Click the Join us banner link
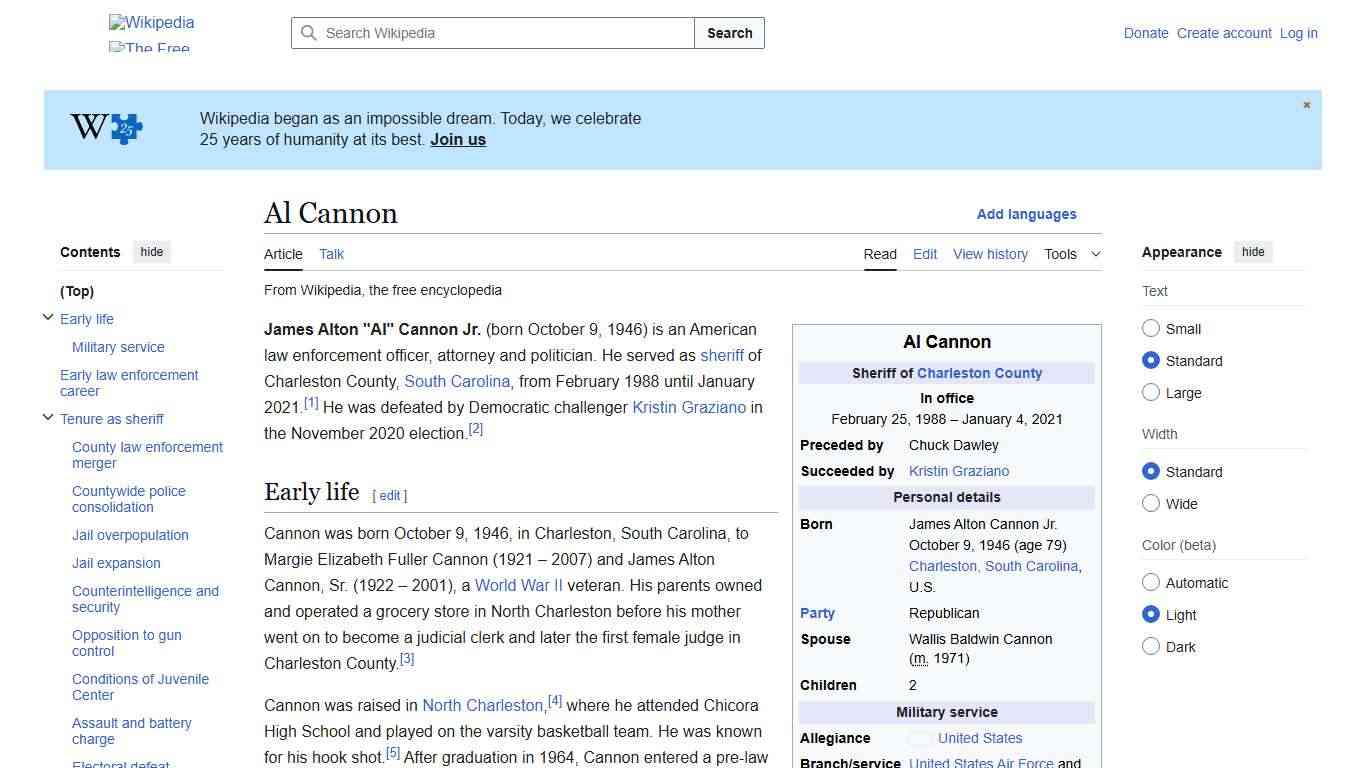This screenshot has height=768, width=1366. pyautogui.click(x=457, y=139)
